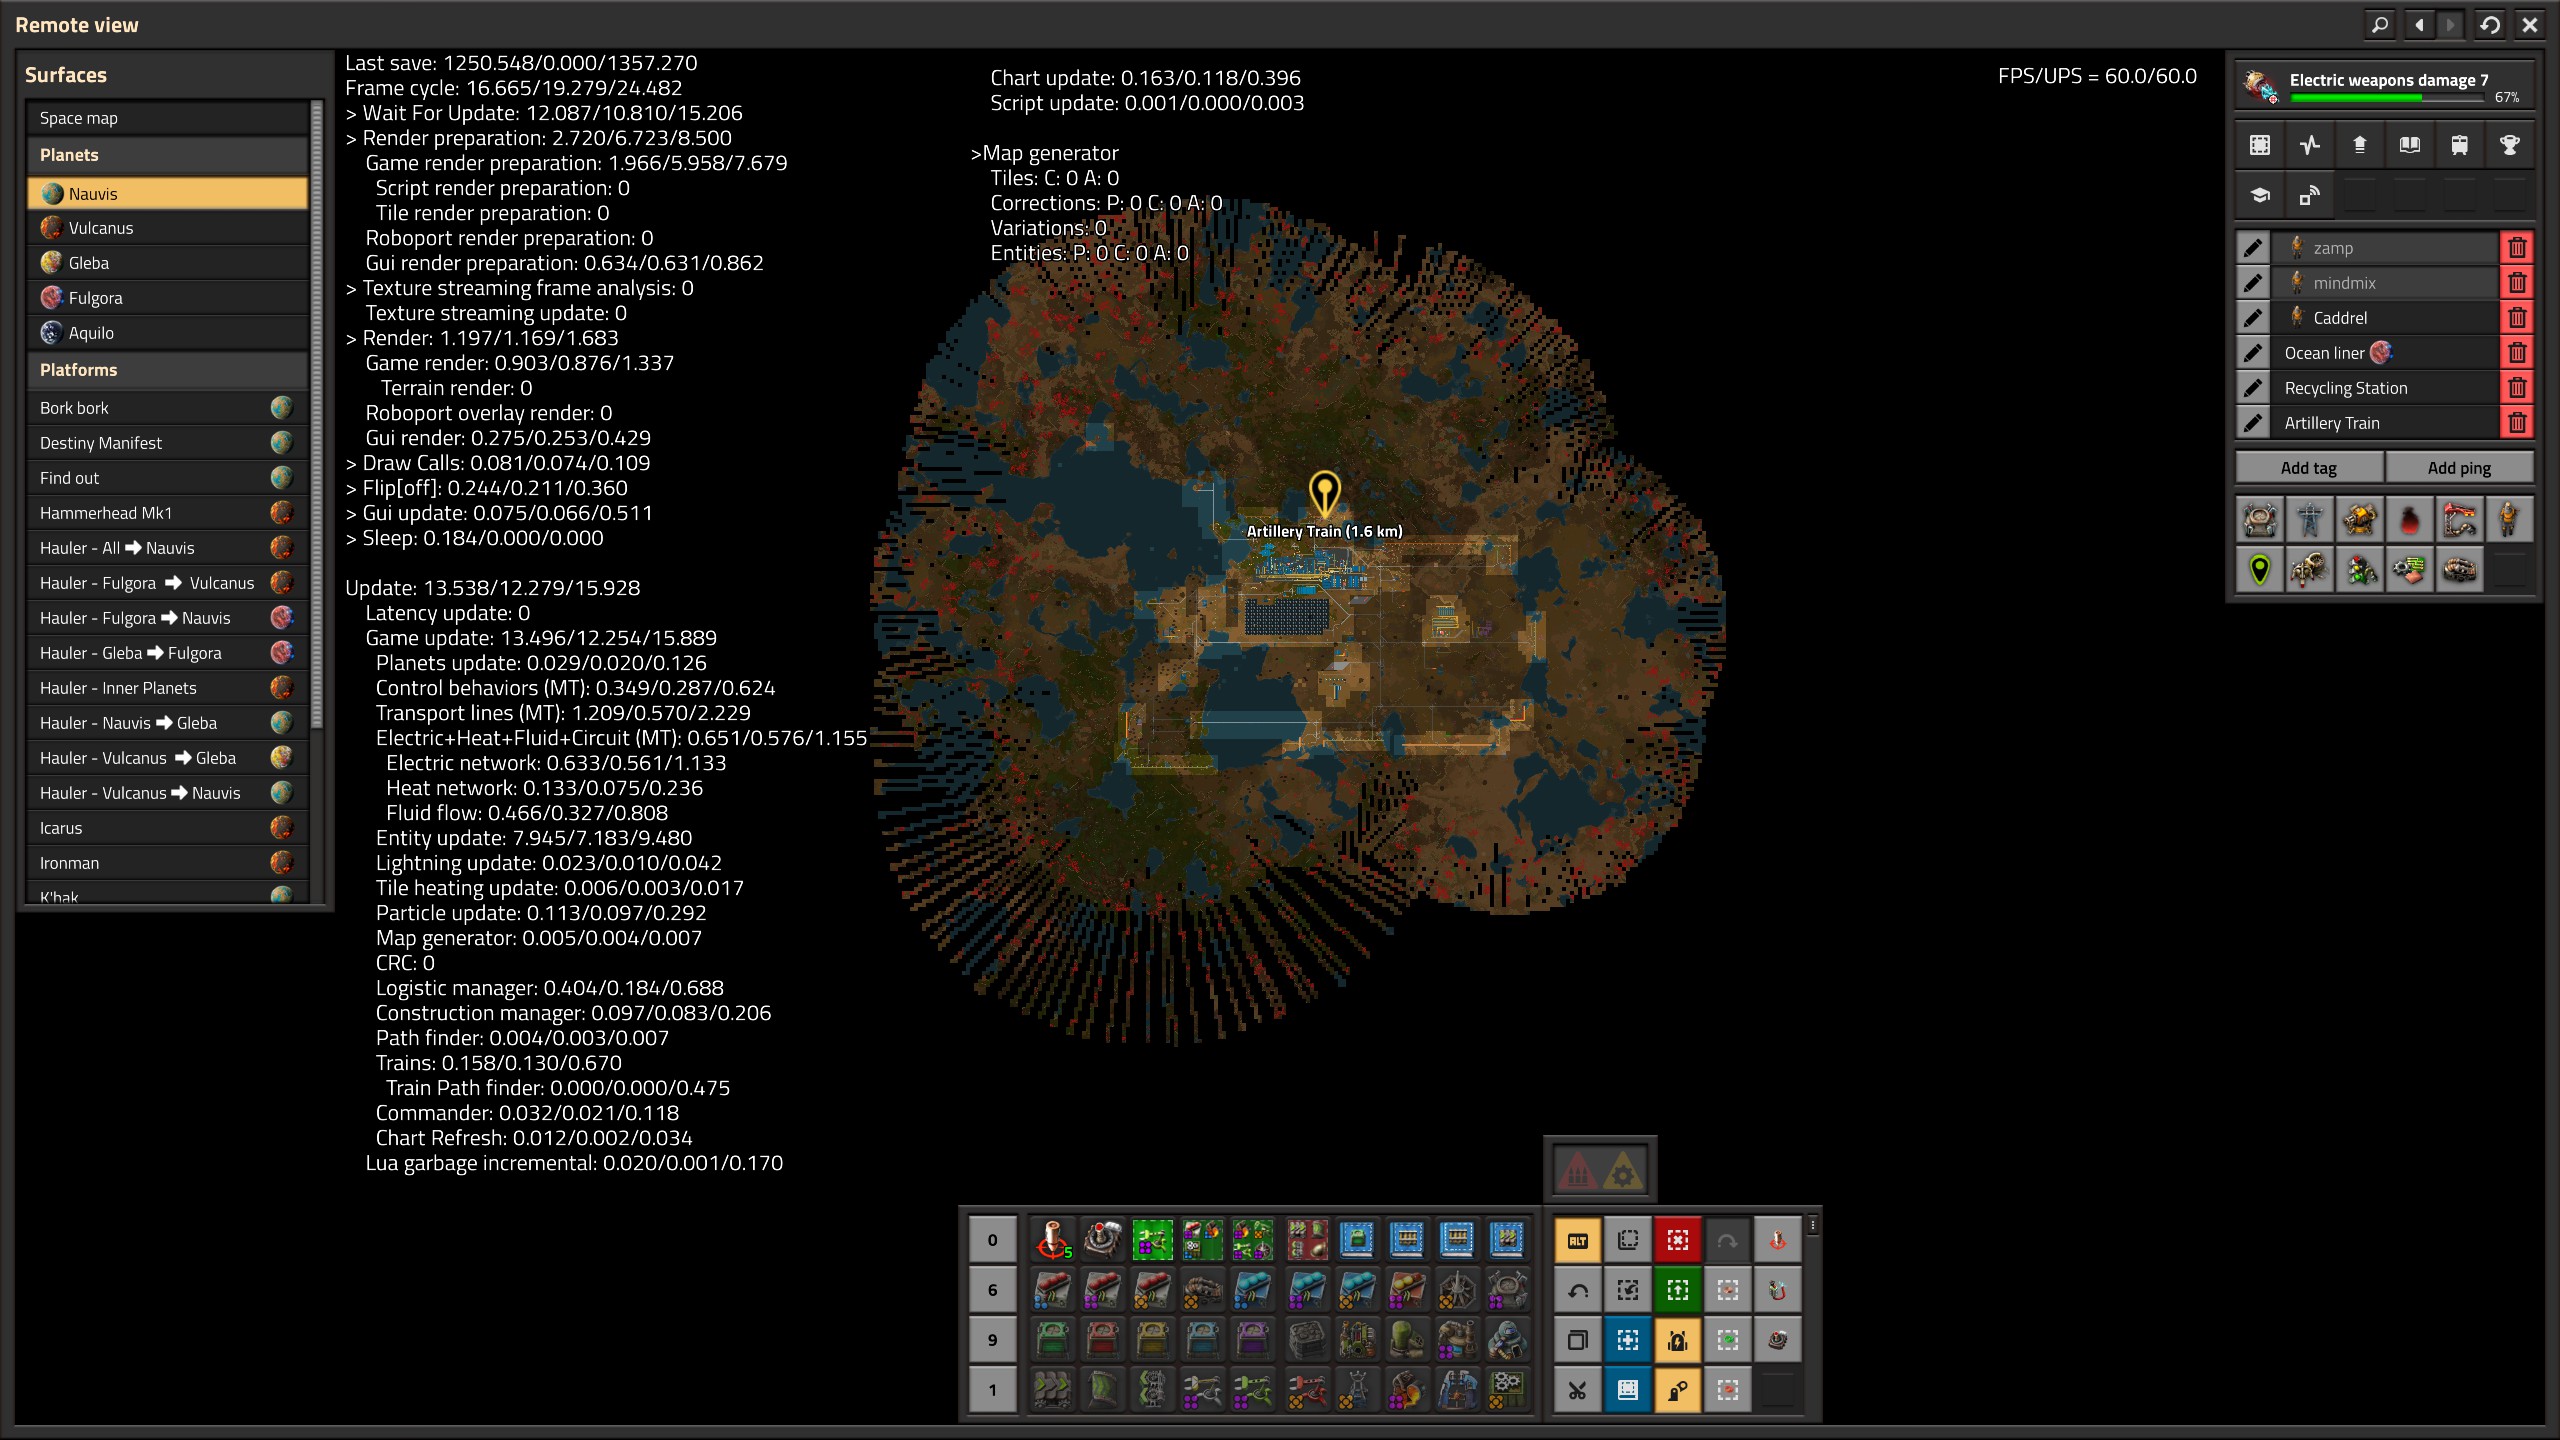Toggle ALT mode button

[x=1578, y=1240]
